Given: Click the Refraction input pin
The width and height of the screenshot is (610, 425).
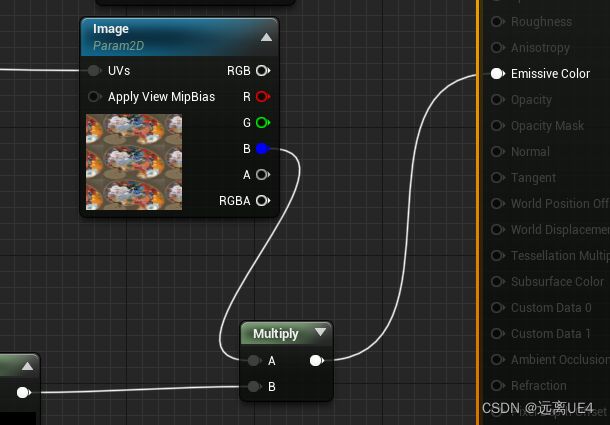Looking at the screenshot, I should click(x=498, y=385).
